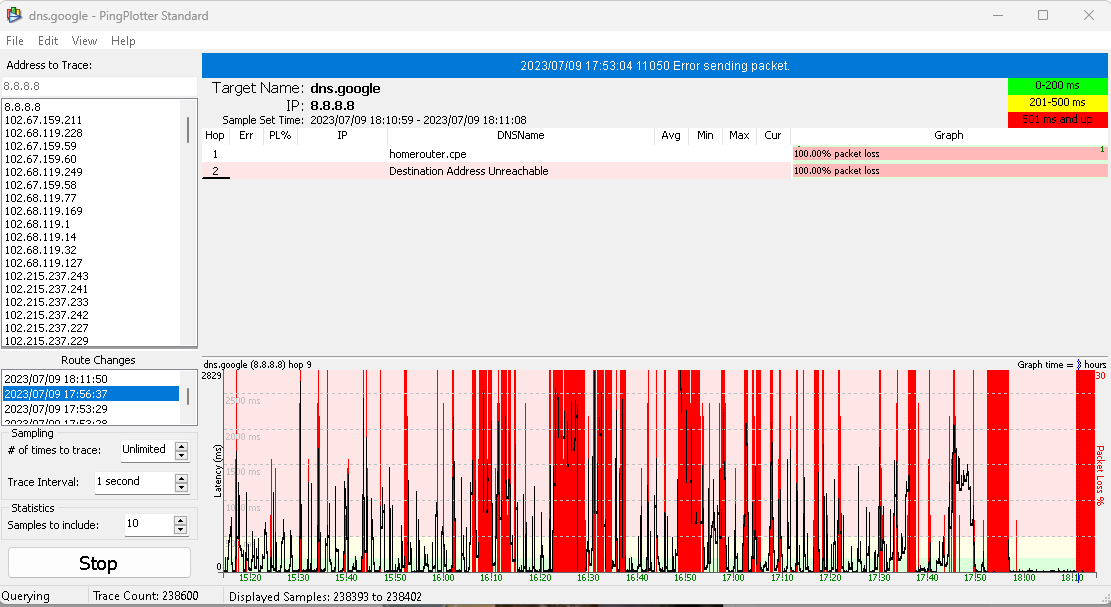Click the Hop column header
Viewport: 1111px width, 607px height.
(215, 135)
